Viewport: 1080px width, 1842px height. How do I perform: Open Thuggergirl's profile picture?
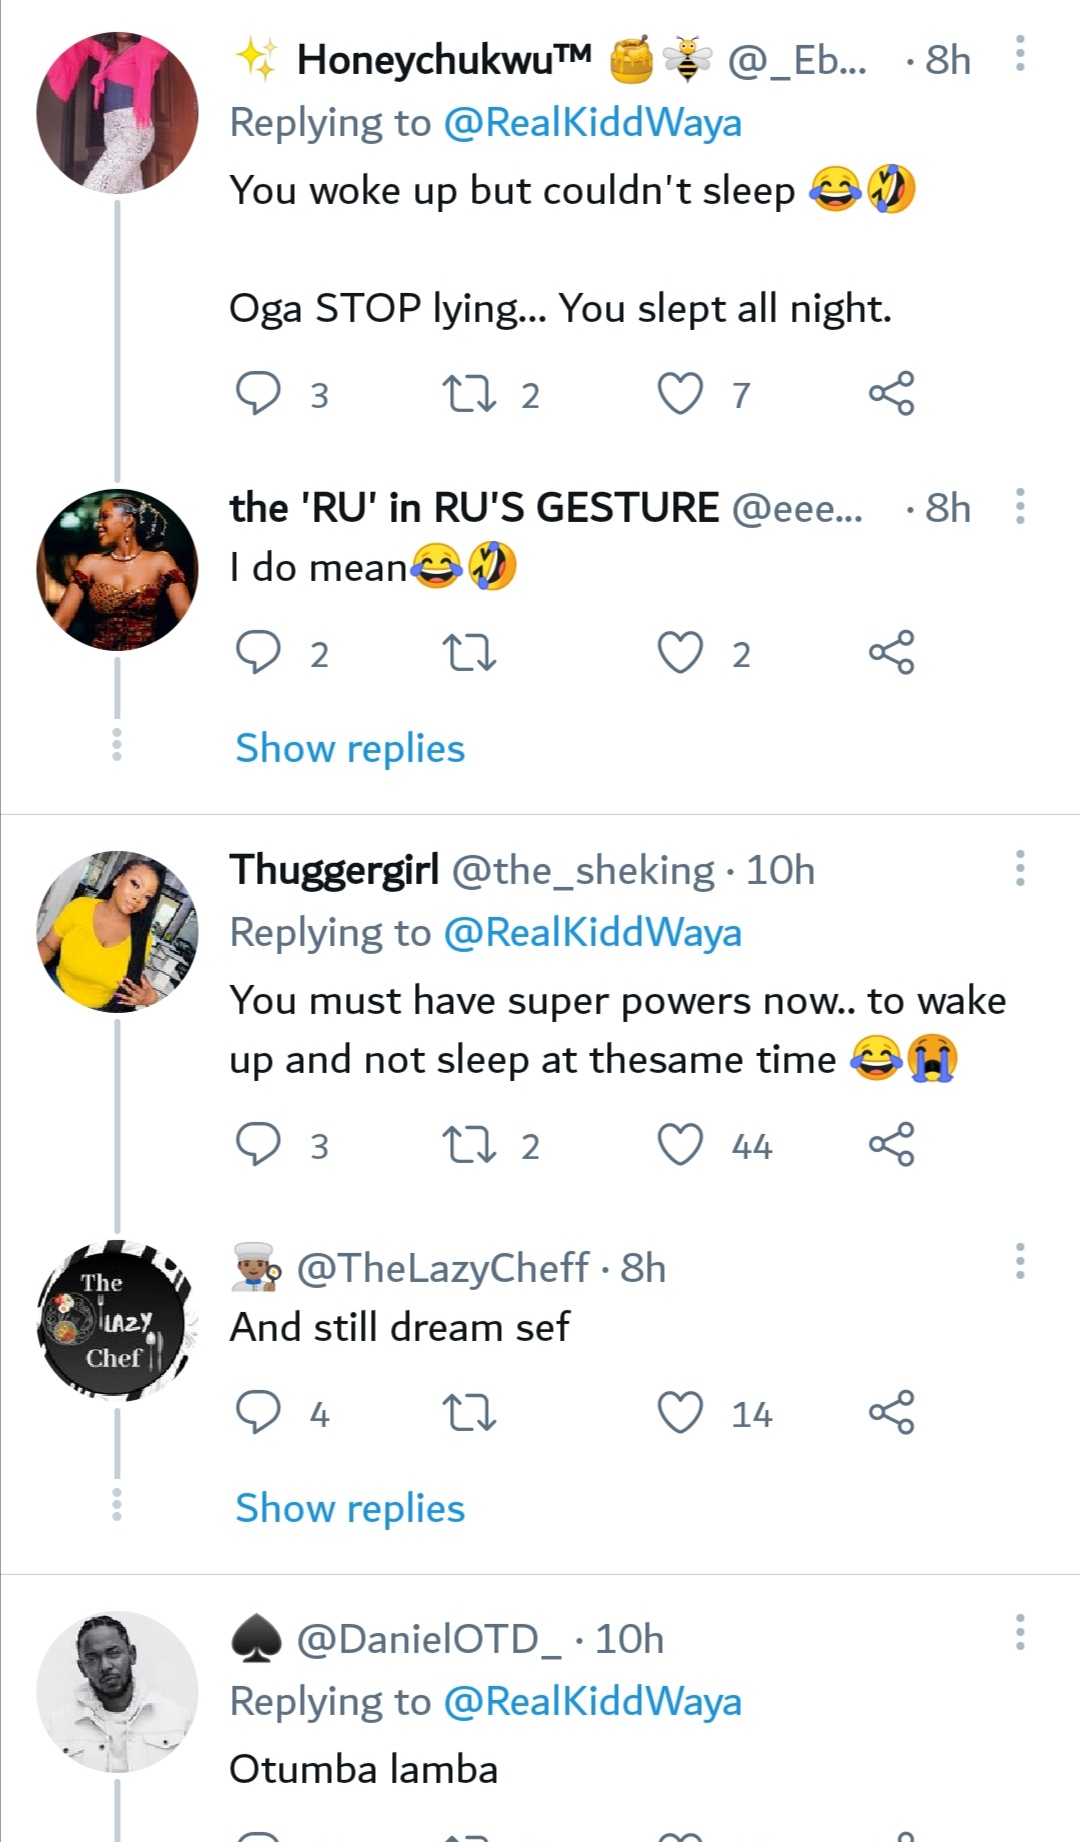point(117,931)
